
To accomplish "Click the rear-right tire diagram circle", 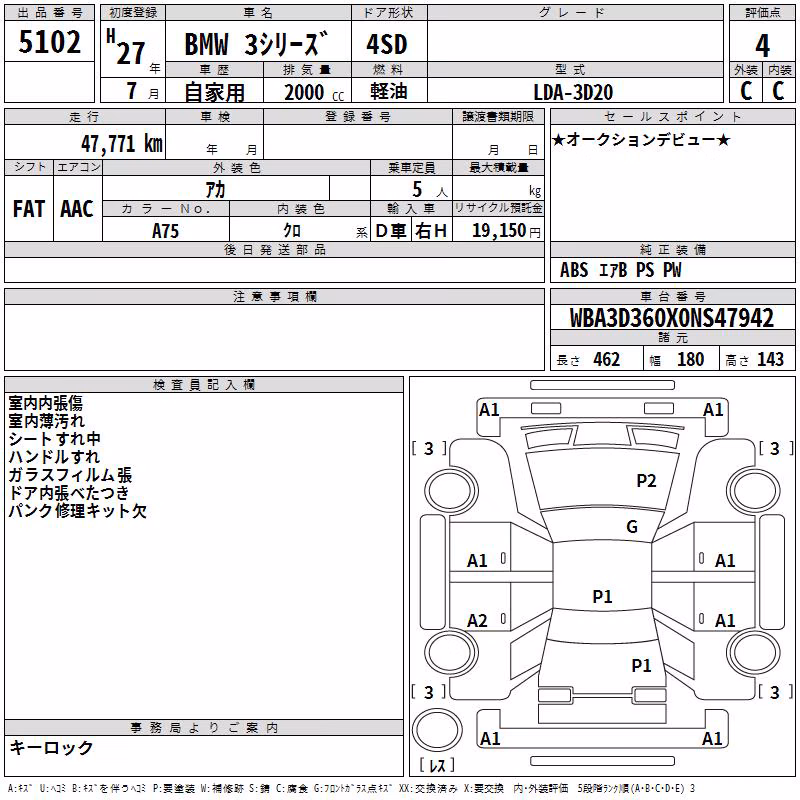I will [754, 652].
